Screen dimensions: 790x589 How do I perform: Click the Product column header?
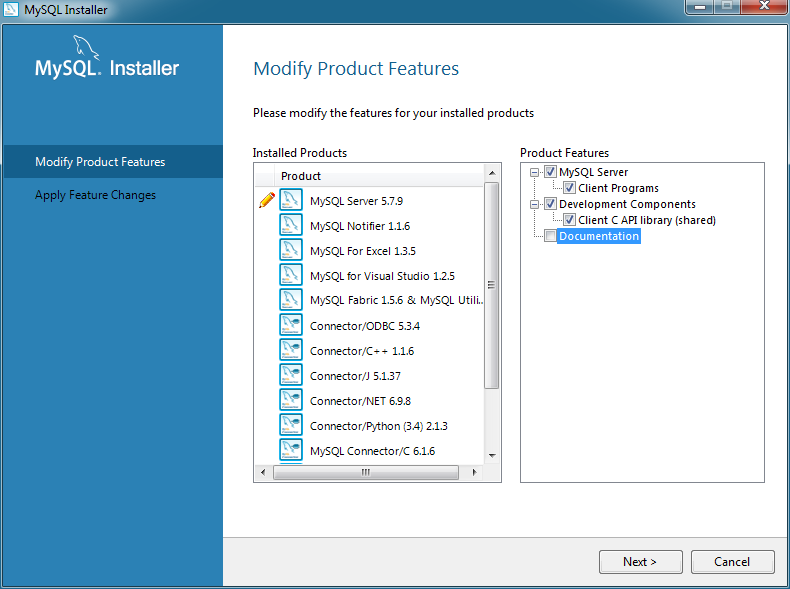[x=378, y=176]
